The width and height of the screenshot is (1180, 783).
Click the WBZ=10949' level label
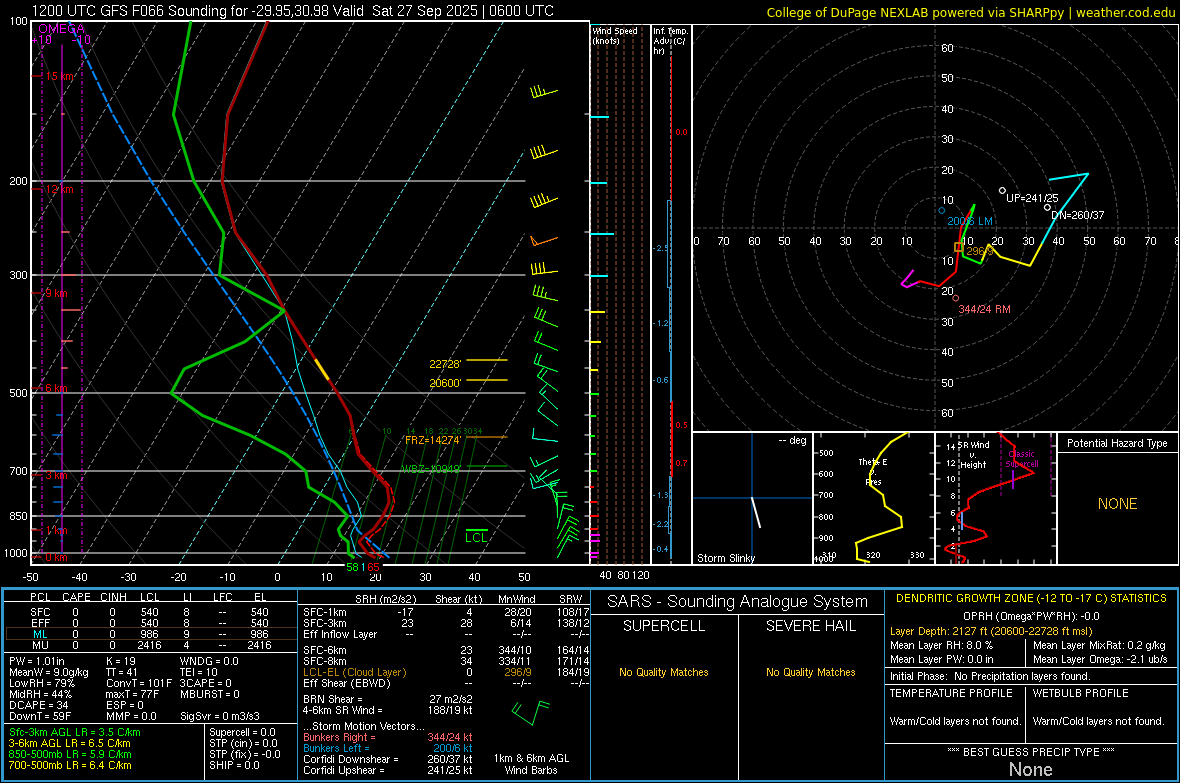tap(430, 468)
